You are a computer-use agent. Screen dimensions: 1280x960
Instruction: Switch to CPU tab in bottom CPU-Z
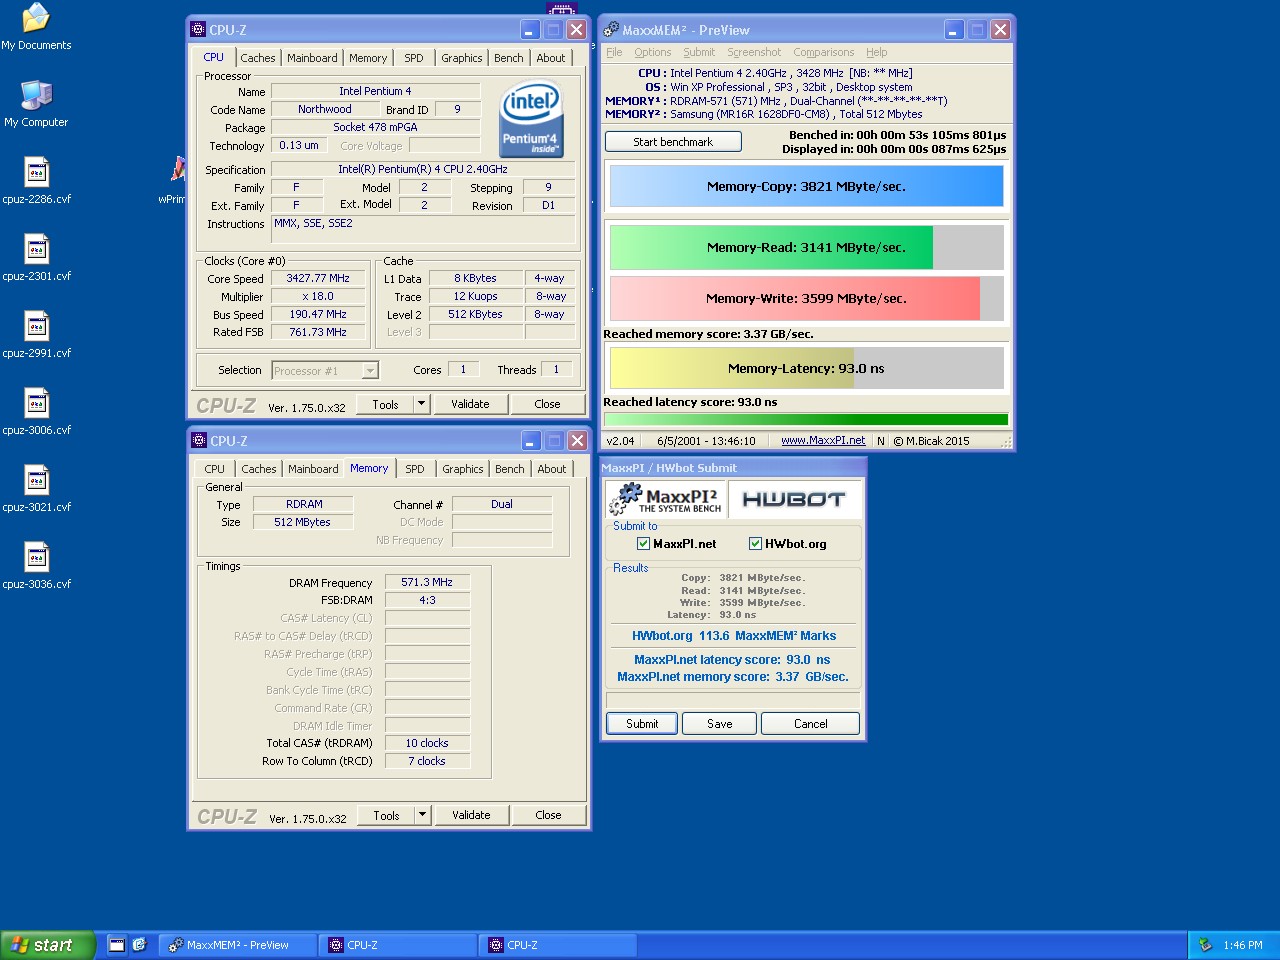coord(215,469)
